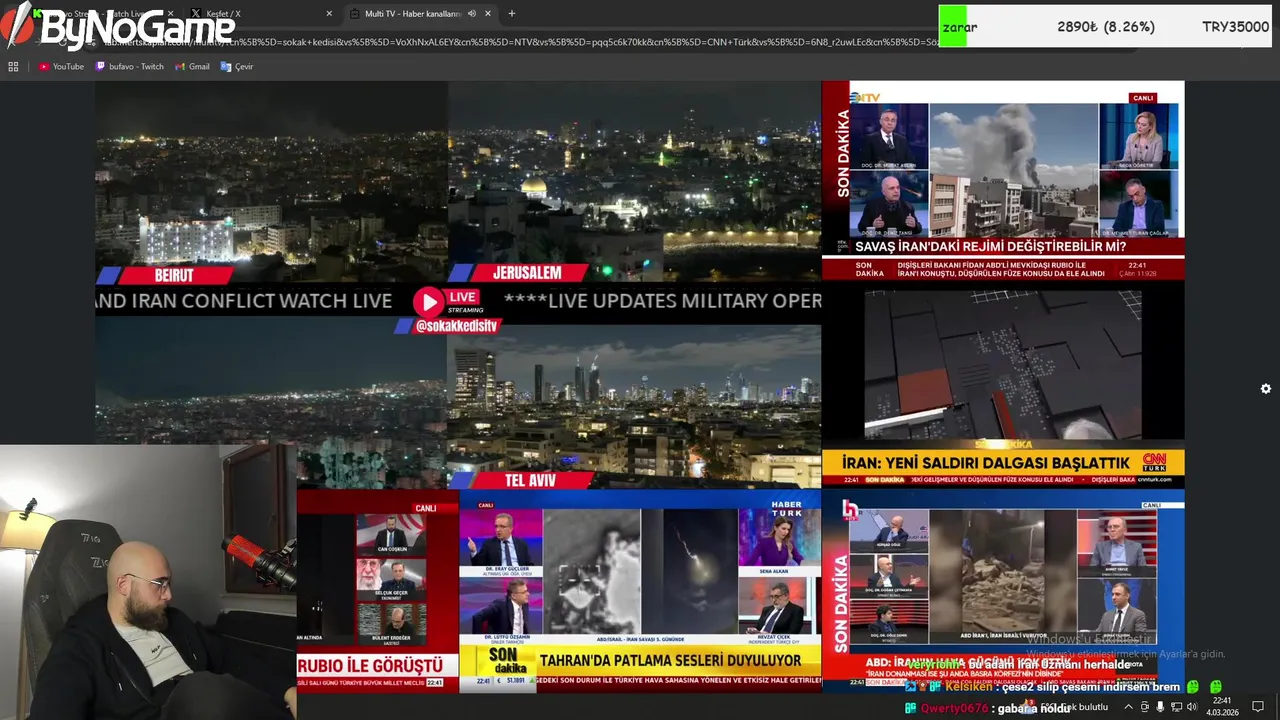Click the Halk TV Son Dakika stream tile
This screenshot has width=1280, height=720.
tap(1003, 590)
